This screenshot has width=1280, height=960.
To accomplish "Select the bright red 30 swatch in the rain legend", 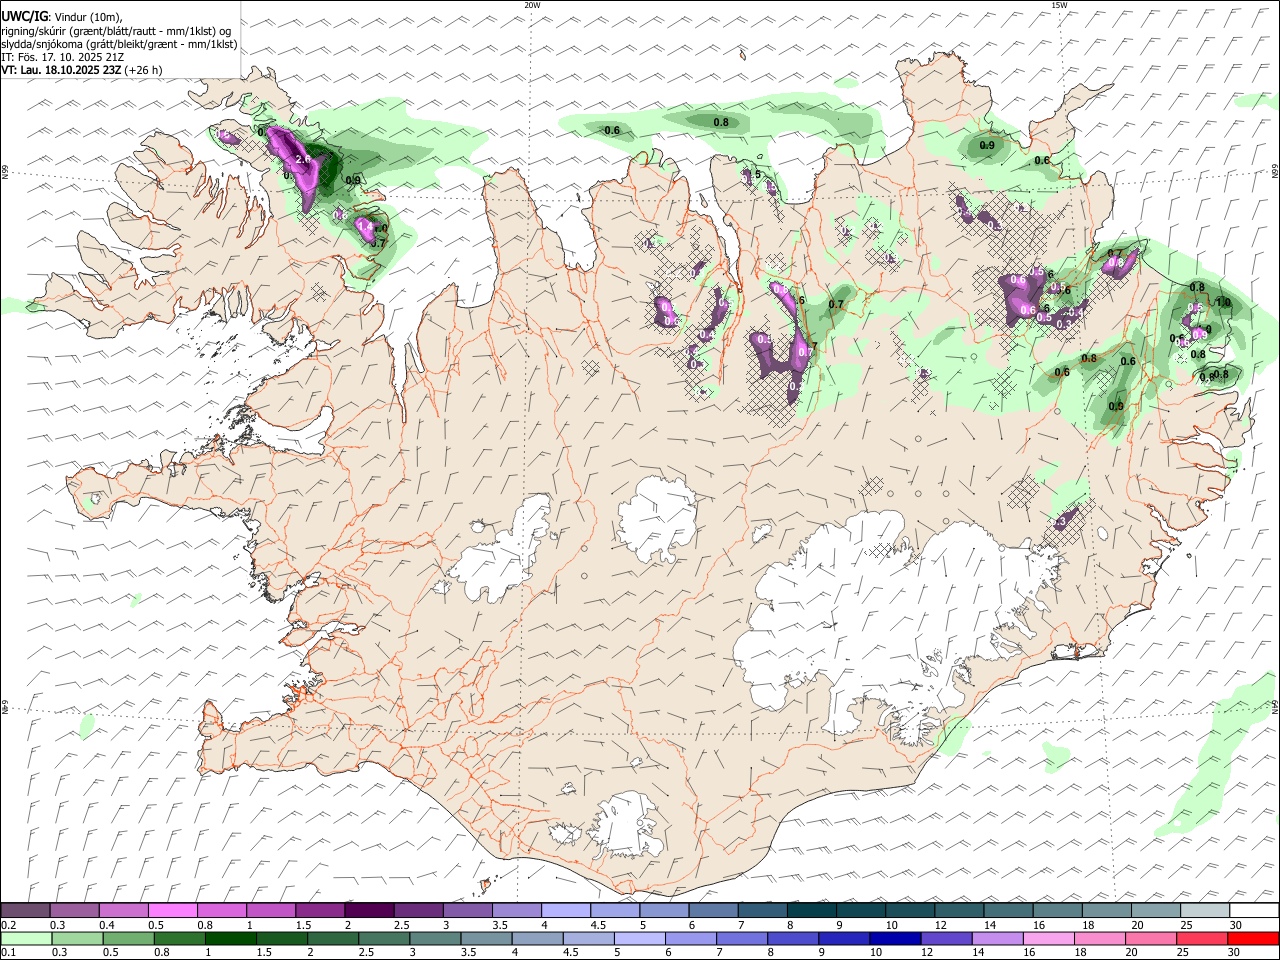I will coord(1254,938).
